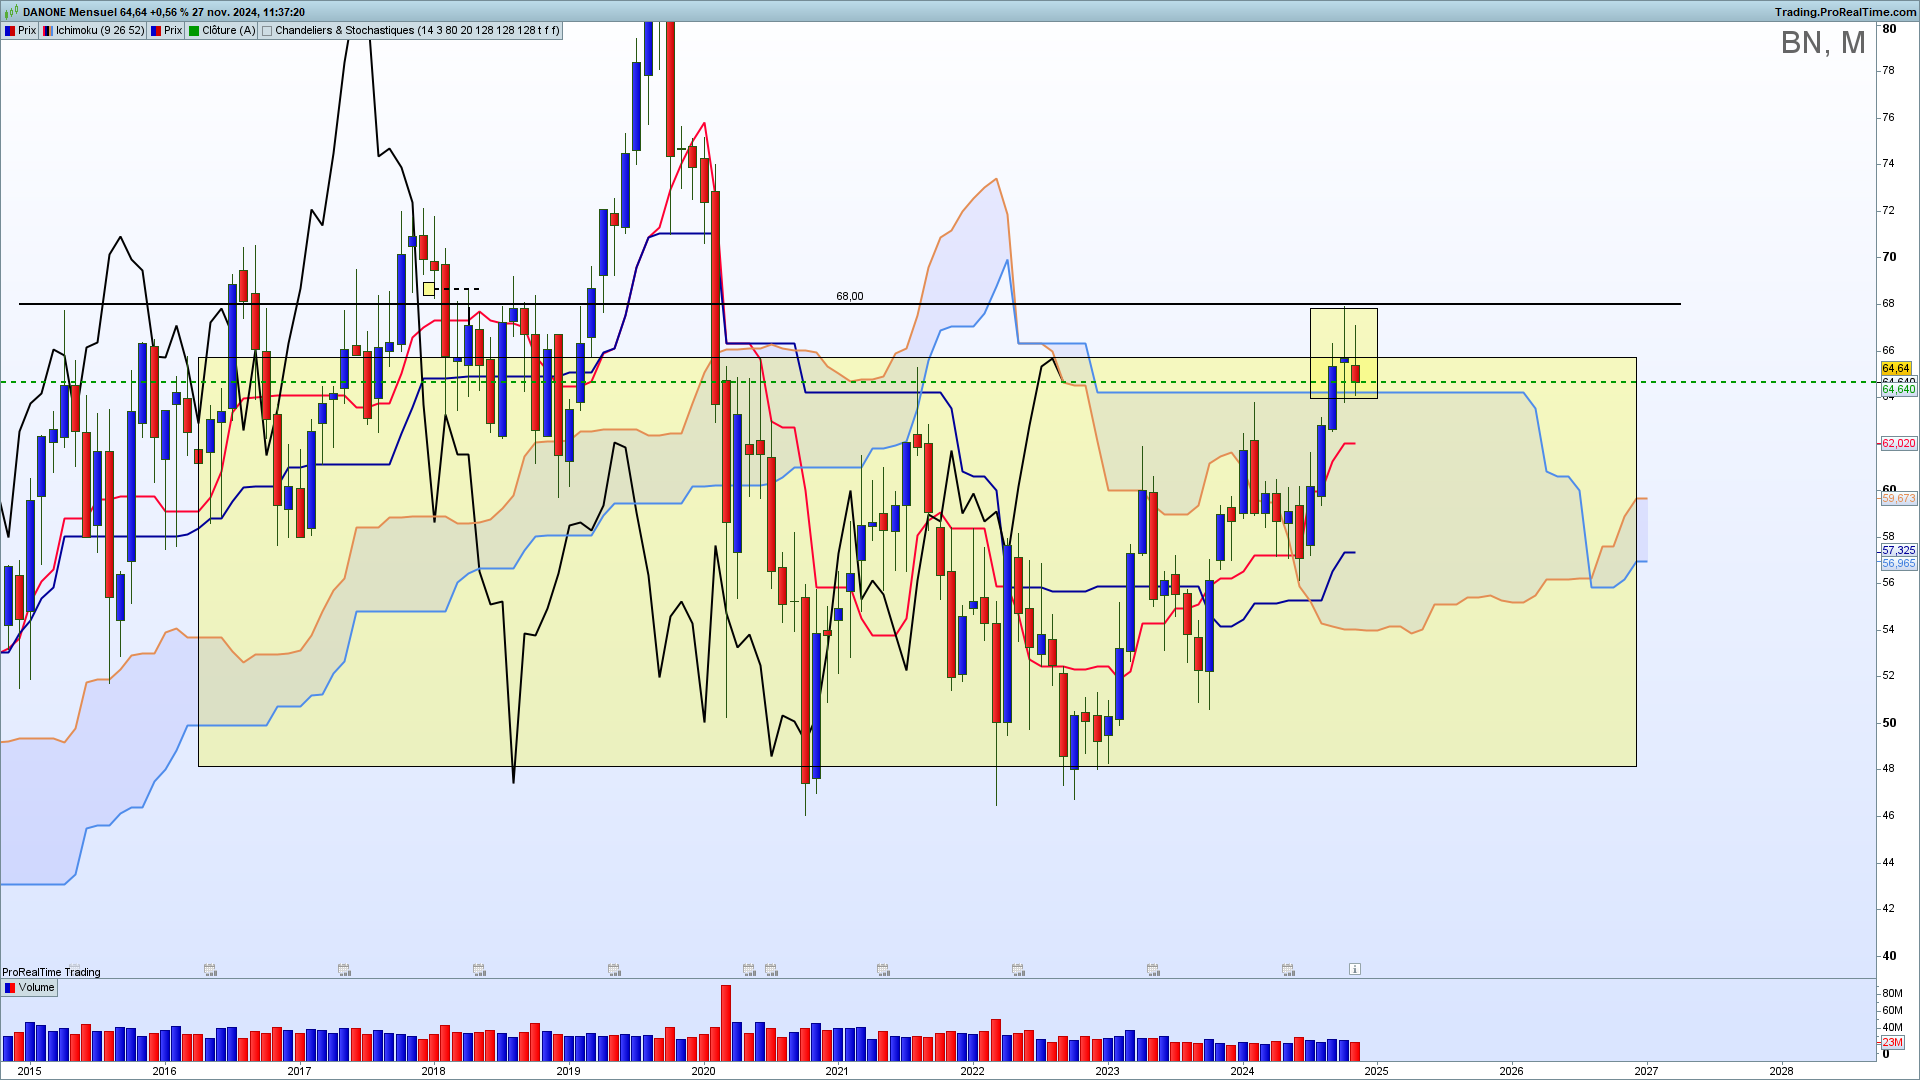The image size is (1920, 1080).
Task: Click the orange 59,673 value tag
Action: [x=1899, y=499]
